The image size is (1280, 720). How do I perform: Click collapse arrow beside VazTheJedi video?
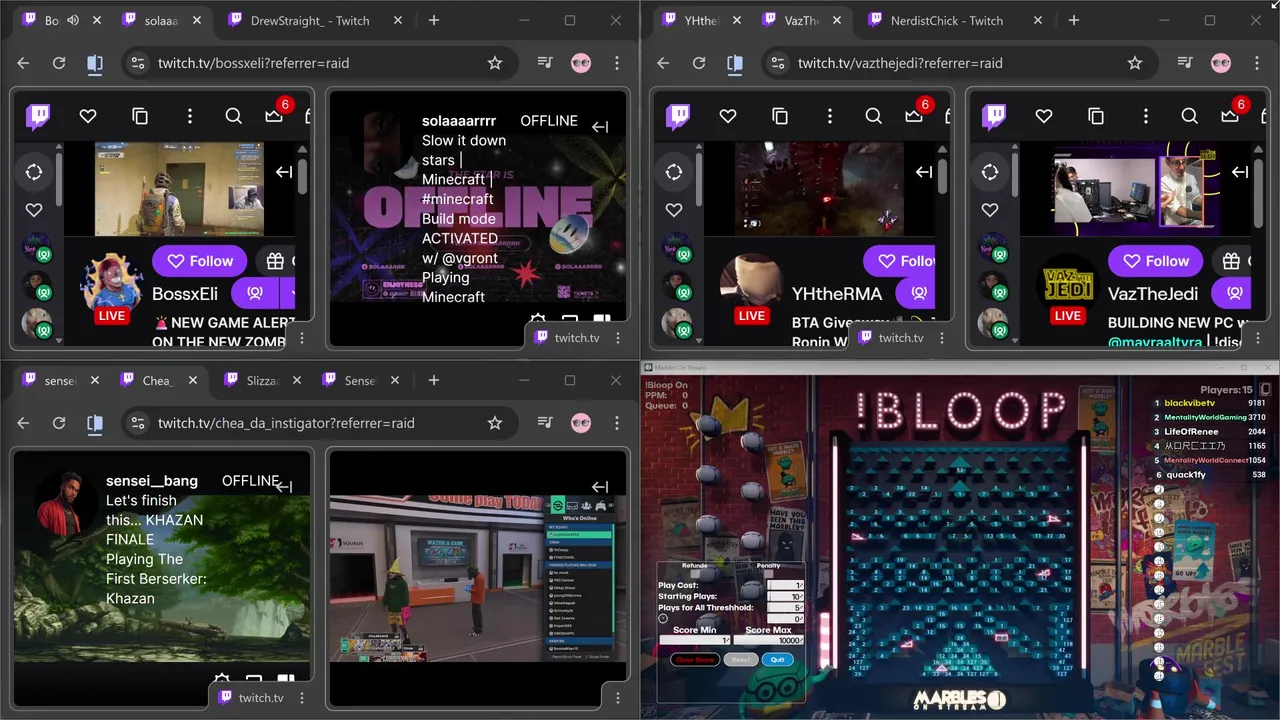pos(1240,172)
